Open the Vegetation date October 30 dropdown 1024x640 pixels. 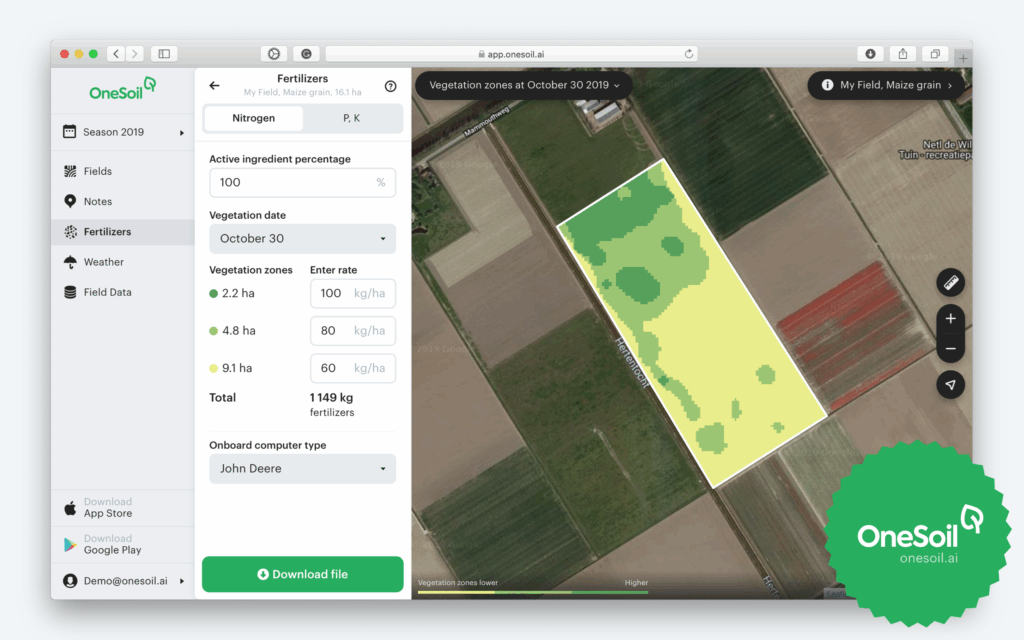pyautogui.click(x=302, y=239)
